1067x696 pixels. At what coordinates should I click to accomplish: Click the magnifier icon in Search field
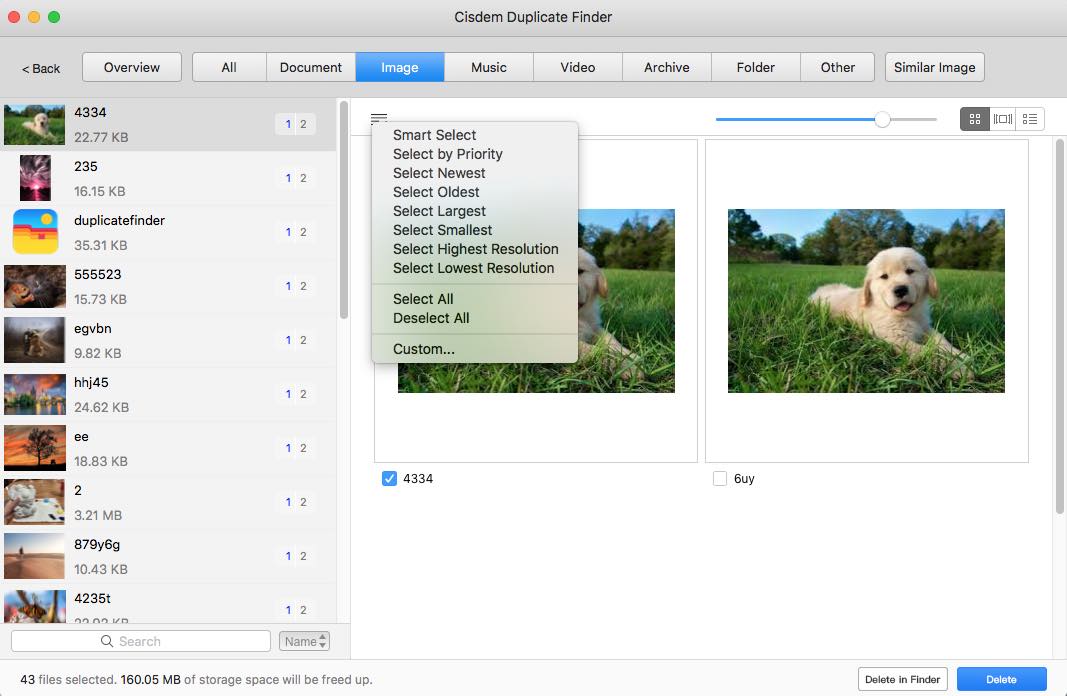[107, 641]
